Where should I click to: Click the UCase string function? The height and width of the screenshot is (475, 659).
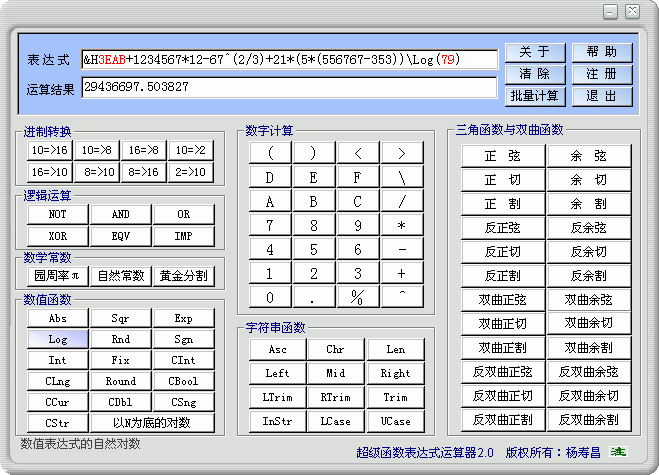click(x=395, y=421)
